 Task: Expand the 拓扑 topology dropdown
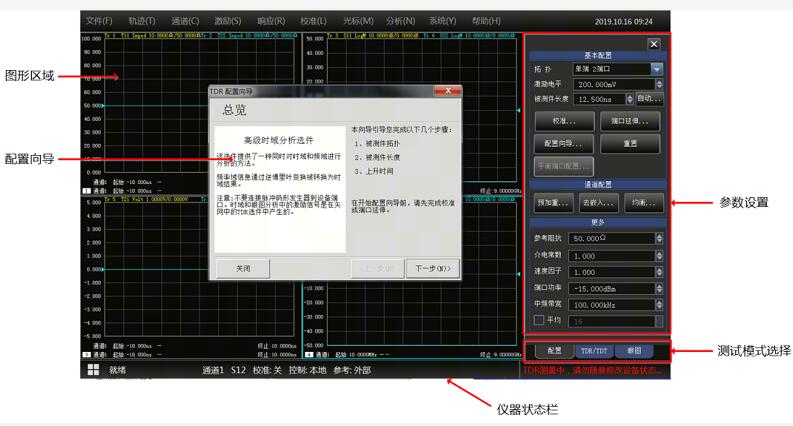(x=656, y=69)
